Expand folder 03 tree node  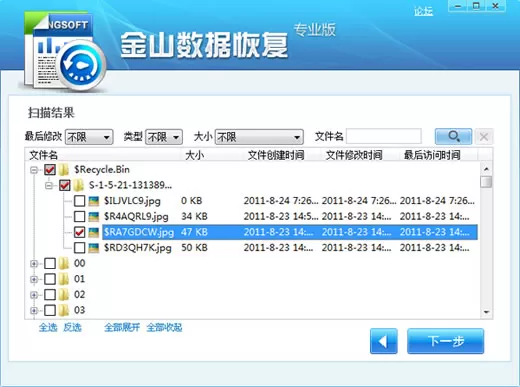pos(34,311)
